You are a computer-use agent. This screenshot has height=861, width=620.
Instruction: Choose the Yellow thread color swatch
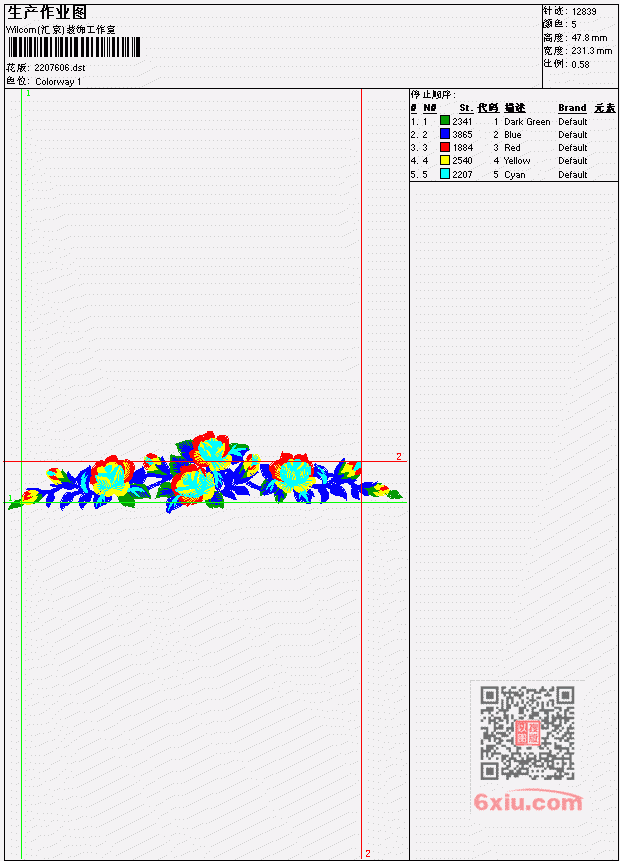click(445, 160)
